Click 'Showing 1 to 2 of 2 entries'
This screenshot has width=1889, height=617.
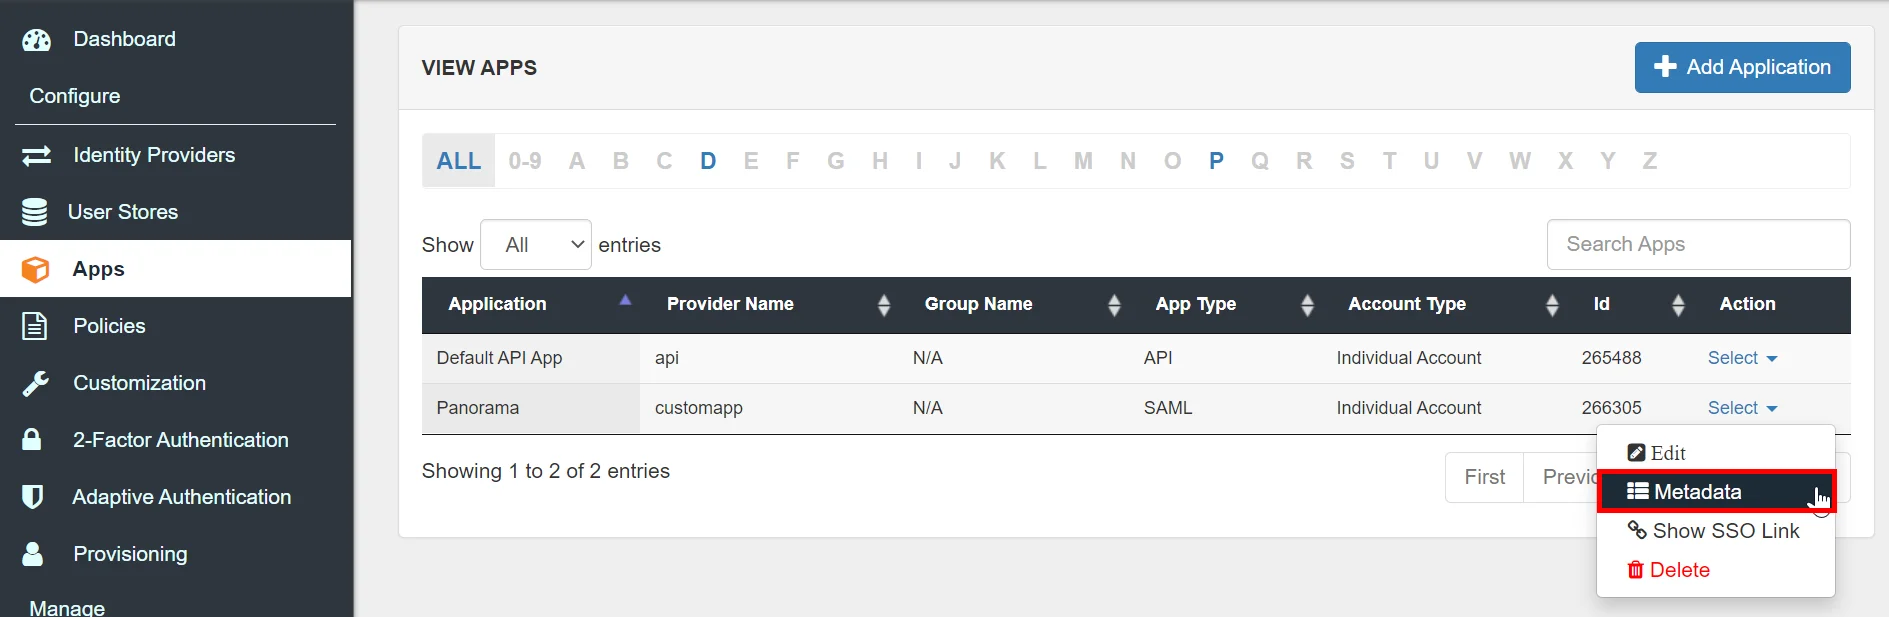click(546, 471)
